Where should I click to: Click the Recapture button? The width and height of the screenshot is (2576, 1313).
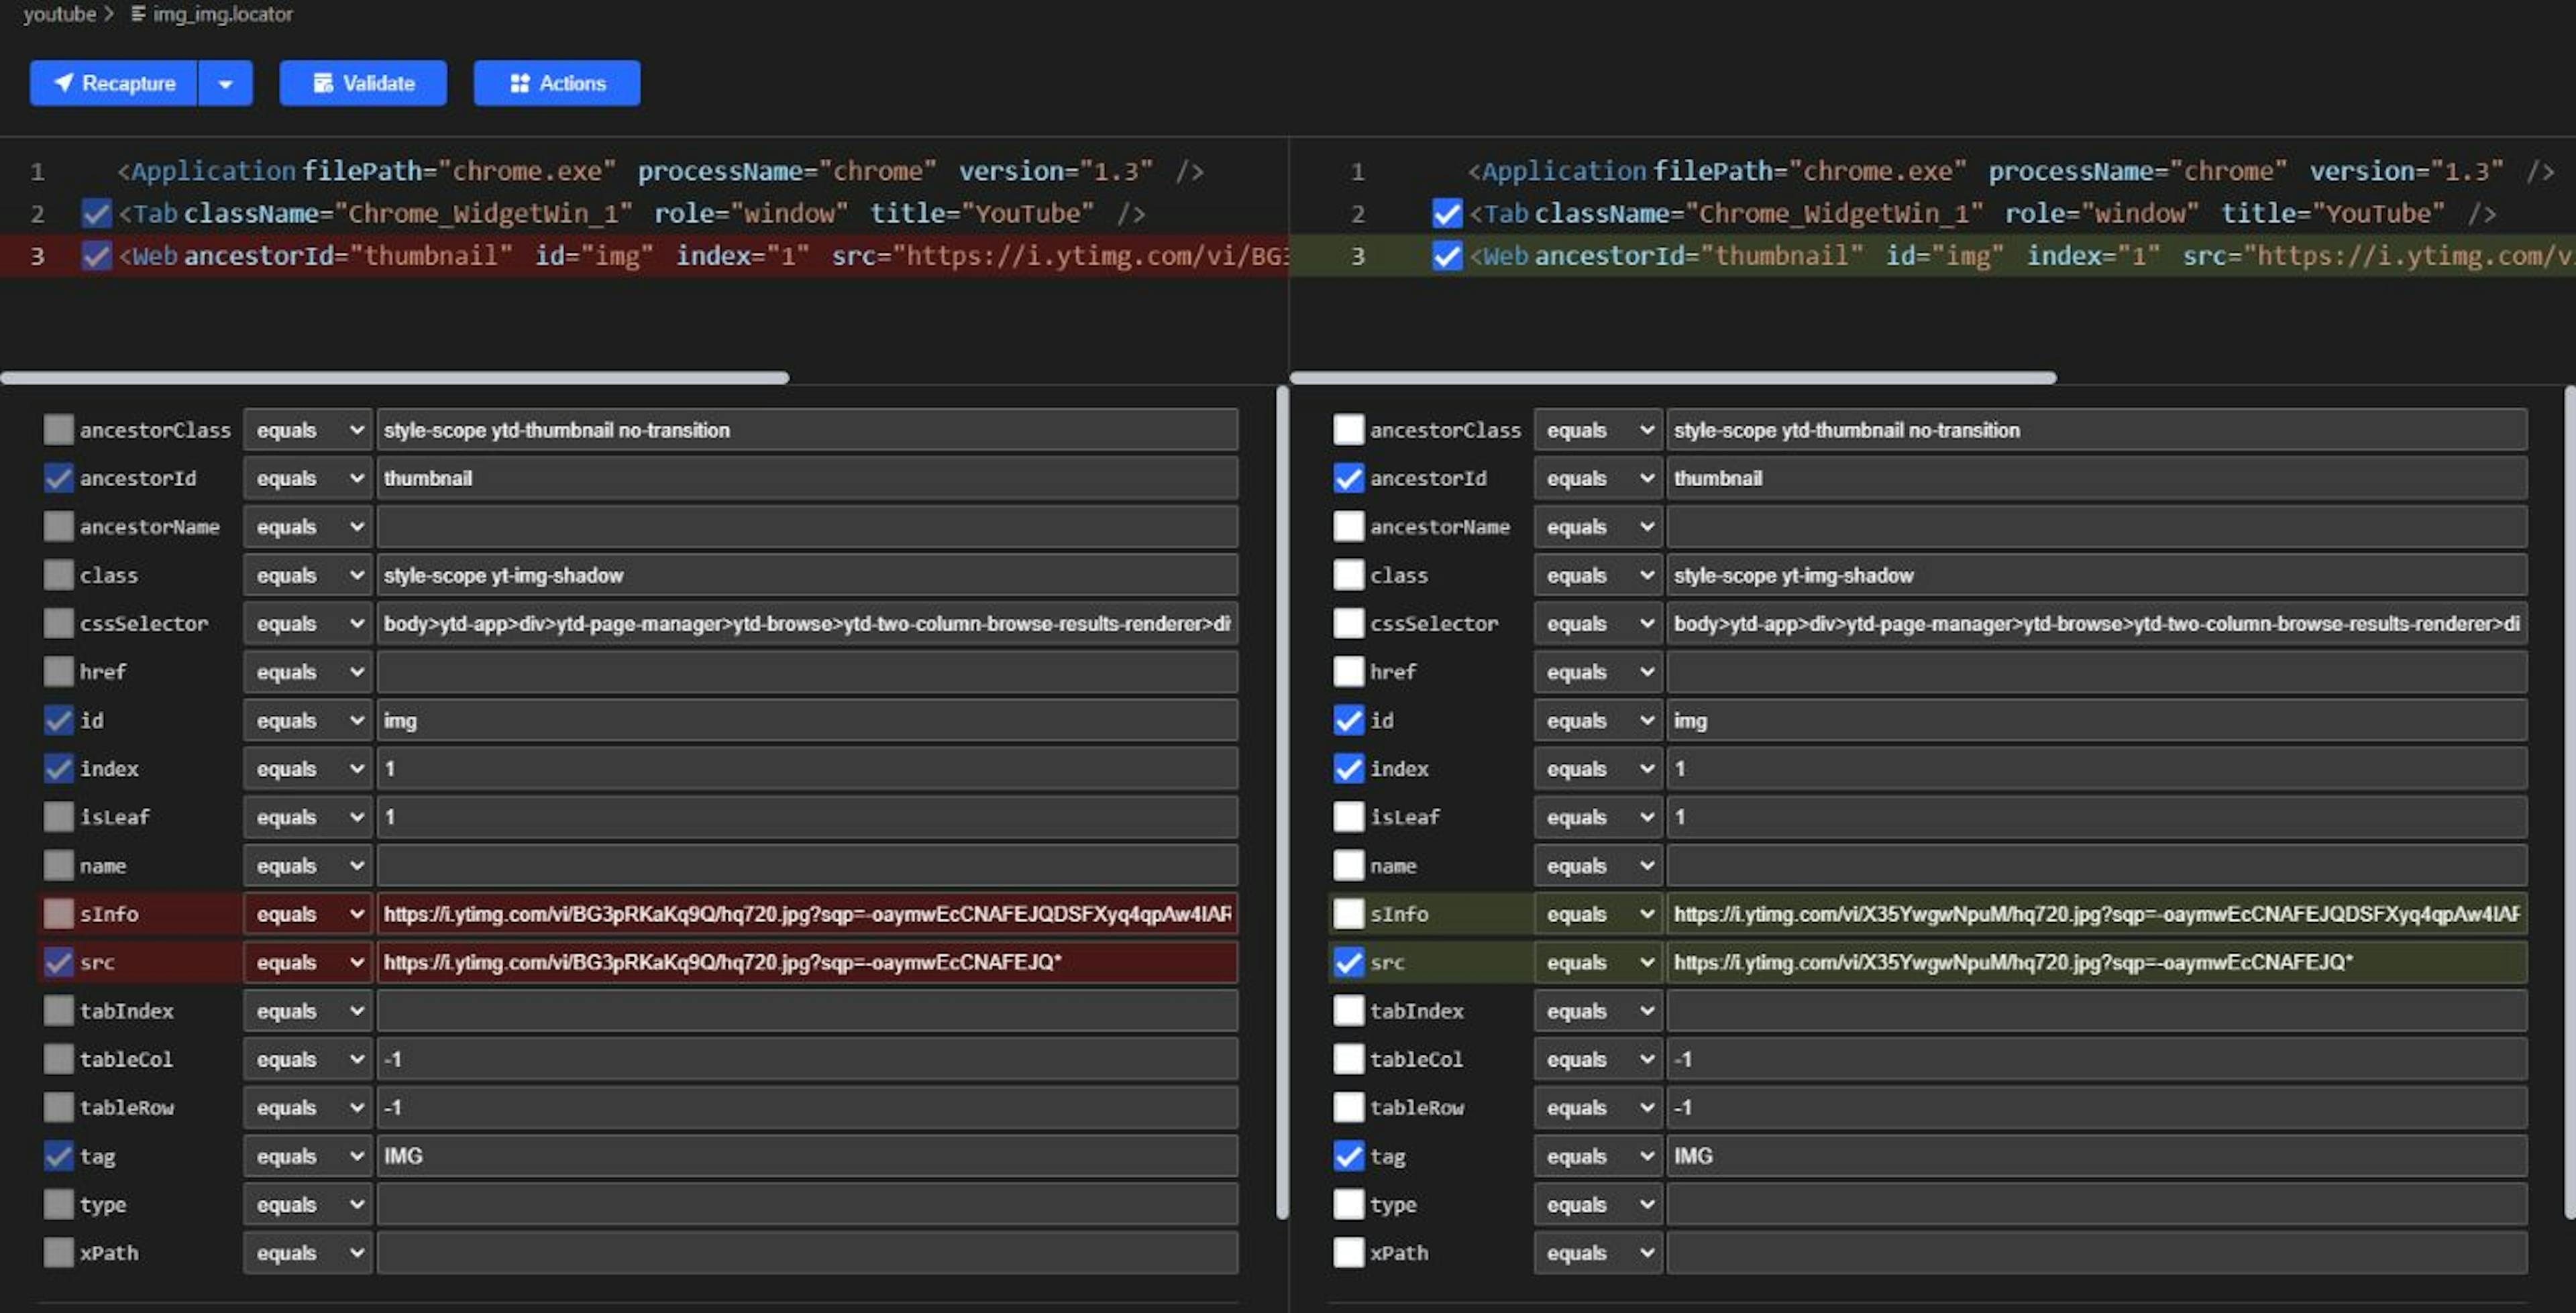pyautogui.click(x=113, y=83)
